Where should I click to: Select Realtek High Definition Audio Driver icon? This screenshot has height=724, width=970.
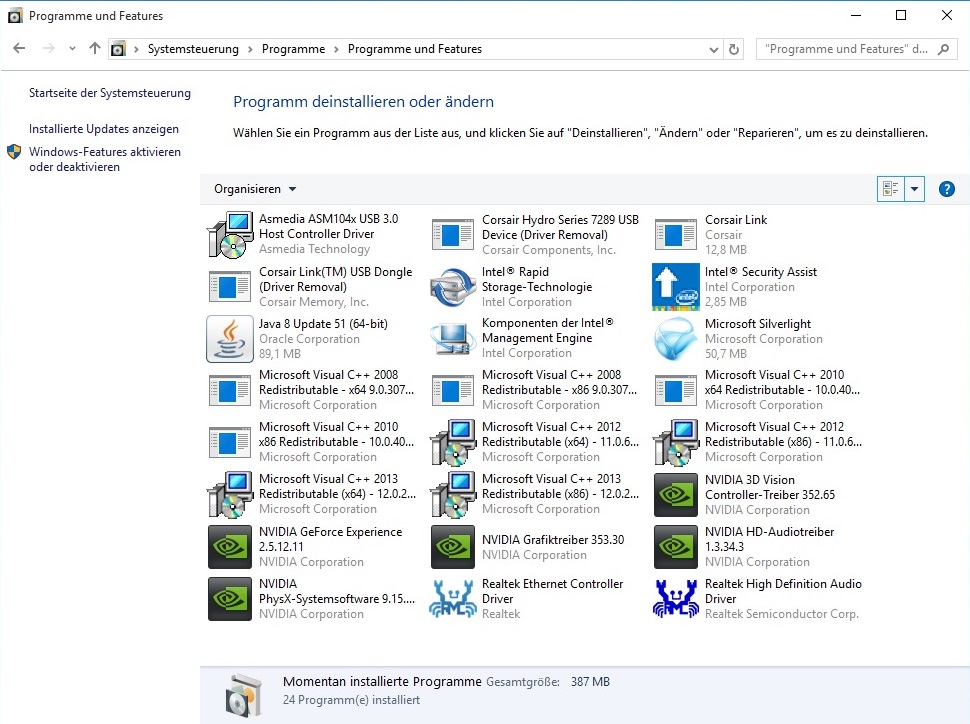[x=676, y=598]
